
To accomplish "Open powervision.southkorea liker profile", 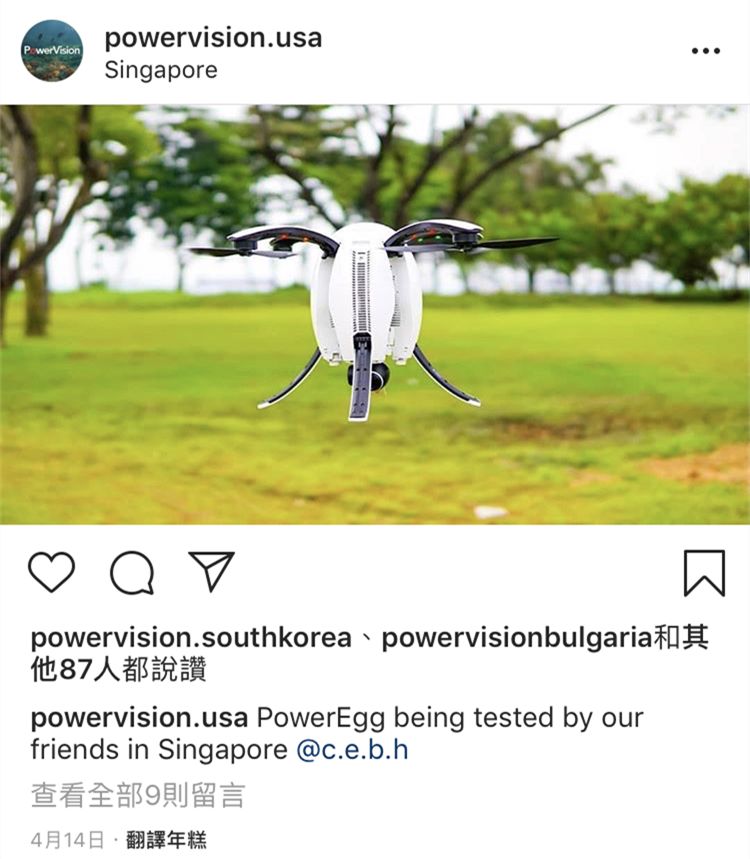I will pyautogui.click(x=191, y=638).
